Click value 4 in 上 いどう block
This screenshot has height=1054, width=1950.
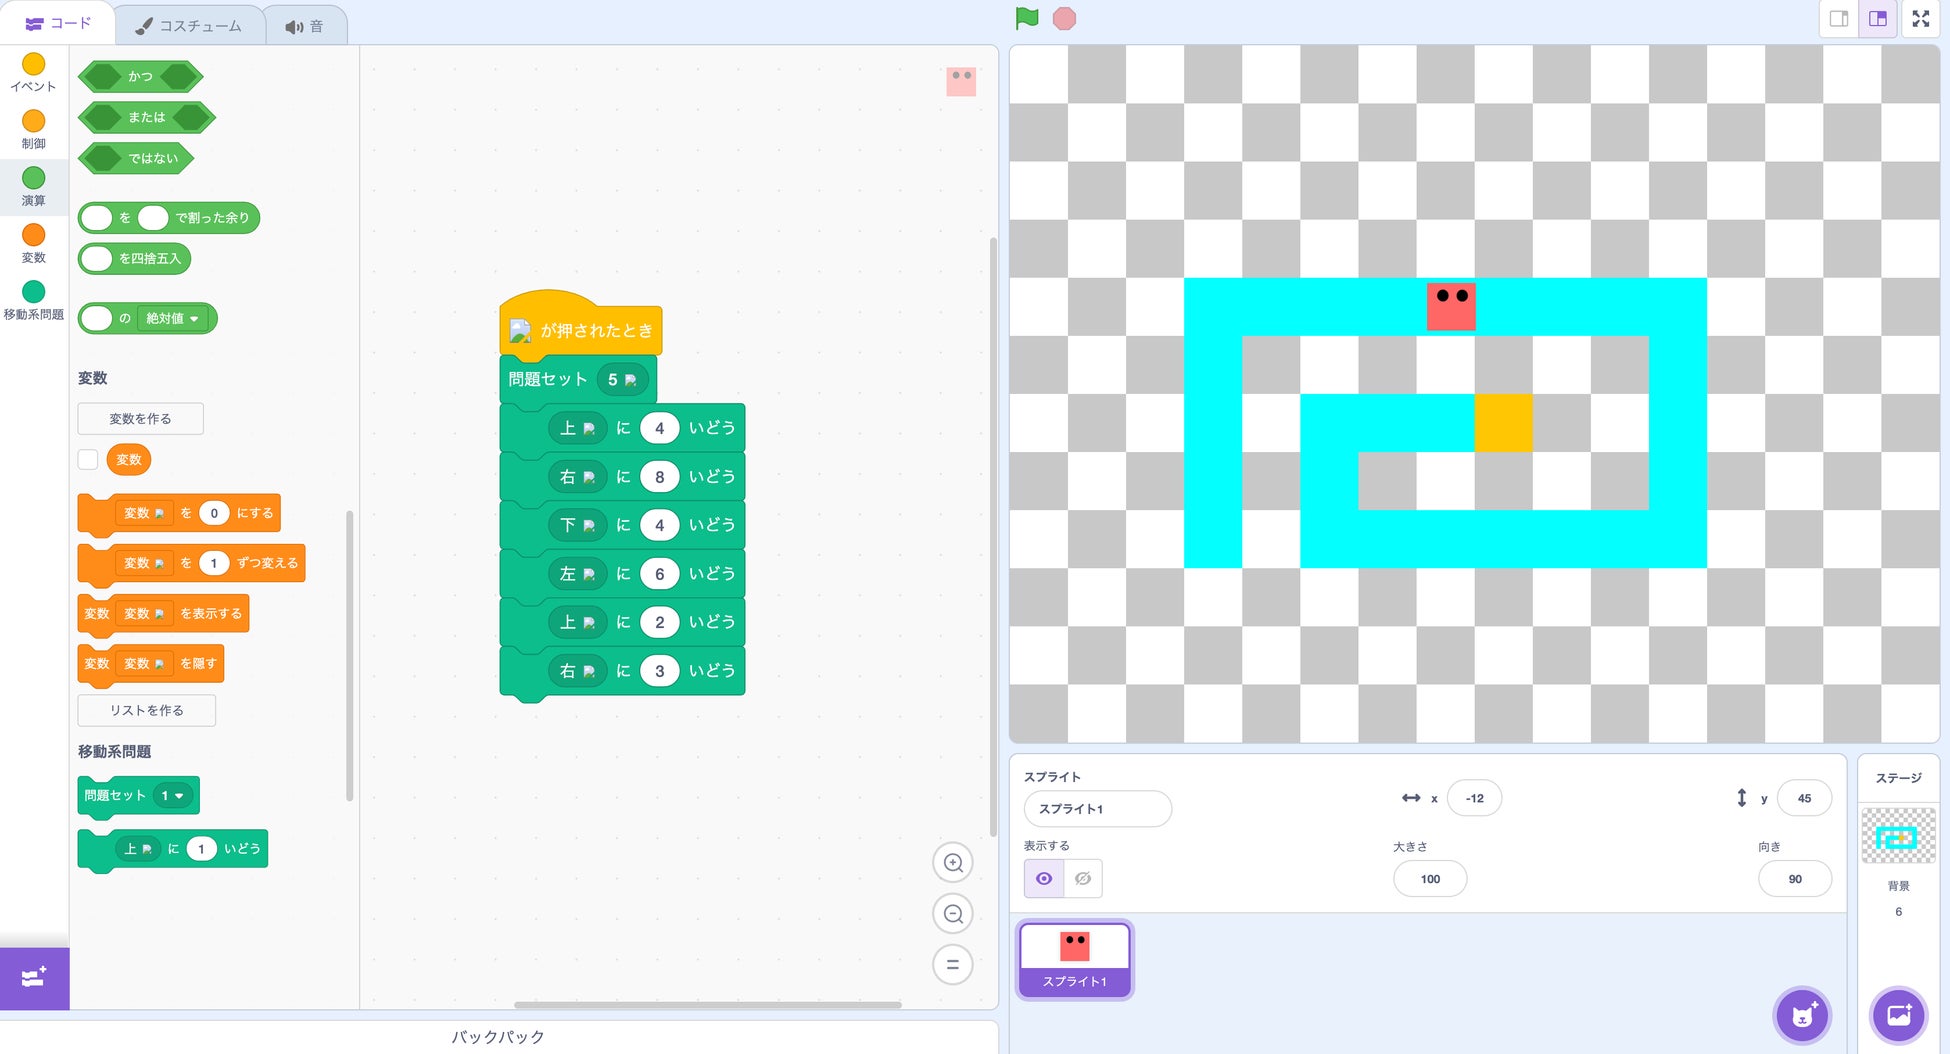[659, 428]
